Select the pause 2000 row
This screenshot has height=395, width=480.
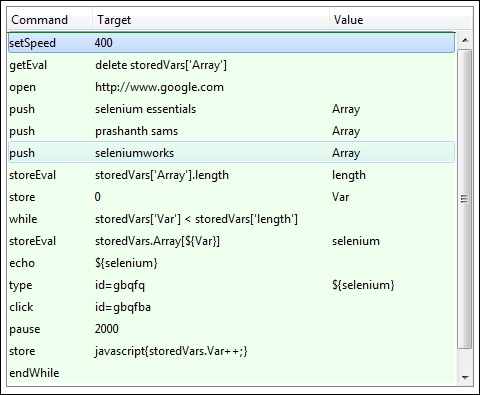coord(232,329)
